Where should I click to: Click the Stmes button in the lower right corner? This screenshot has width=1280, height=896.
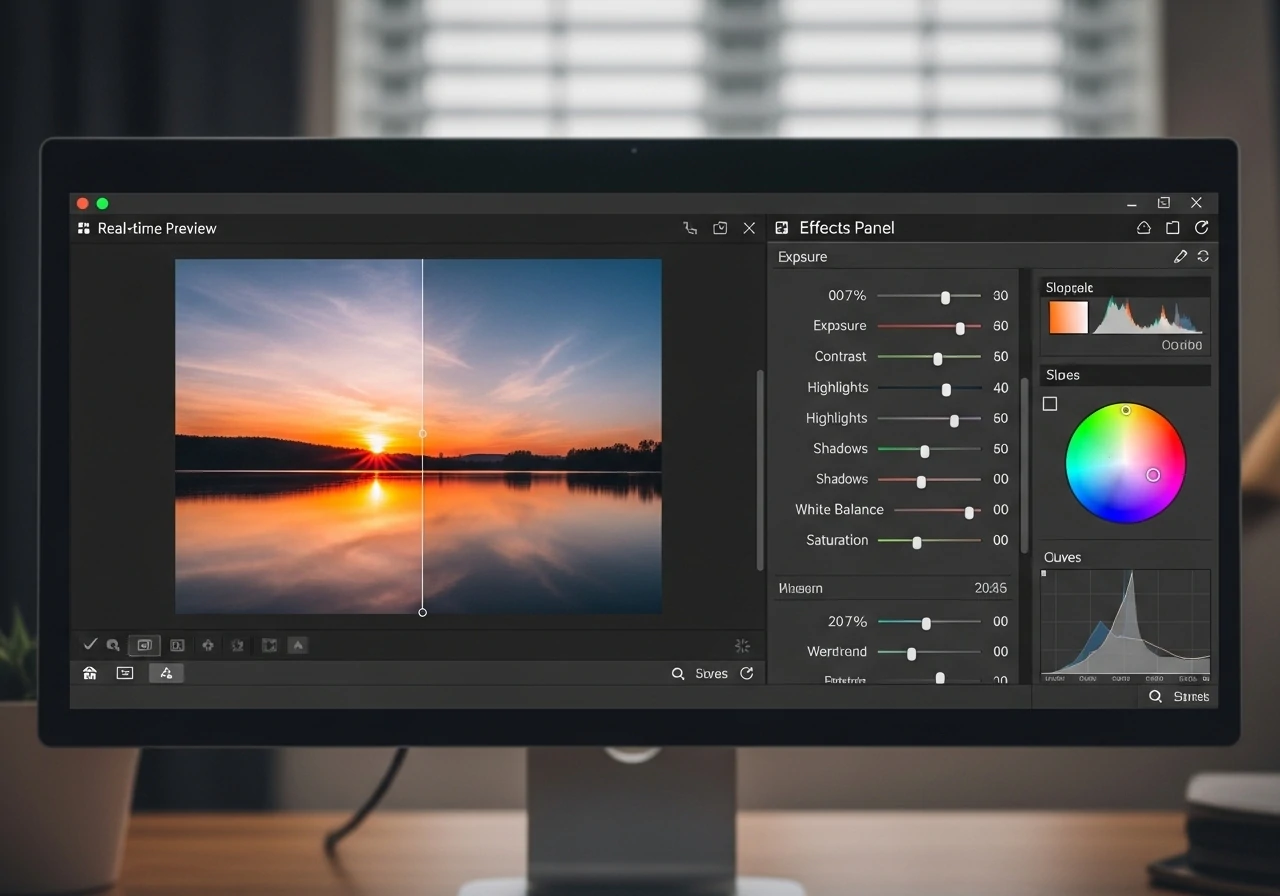pos(1192,696)
